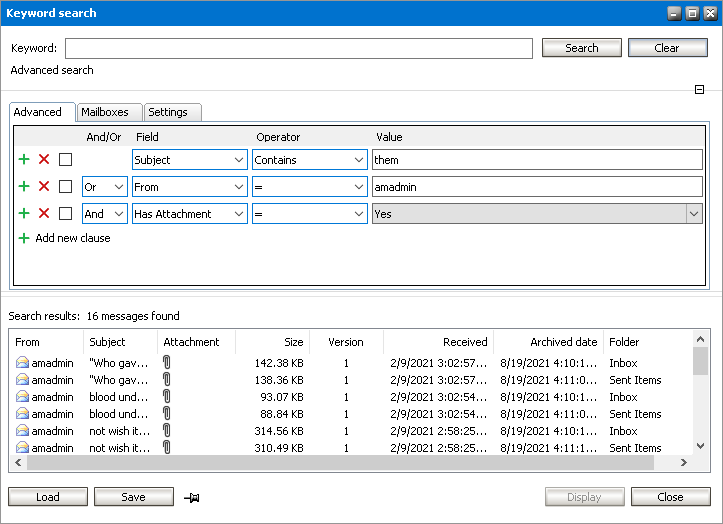
Task: Check the Subject clause checkbox
Action: click(x=65, y=159)
